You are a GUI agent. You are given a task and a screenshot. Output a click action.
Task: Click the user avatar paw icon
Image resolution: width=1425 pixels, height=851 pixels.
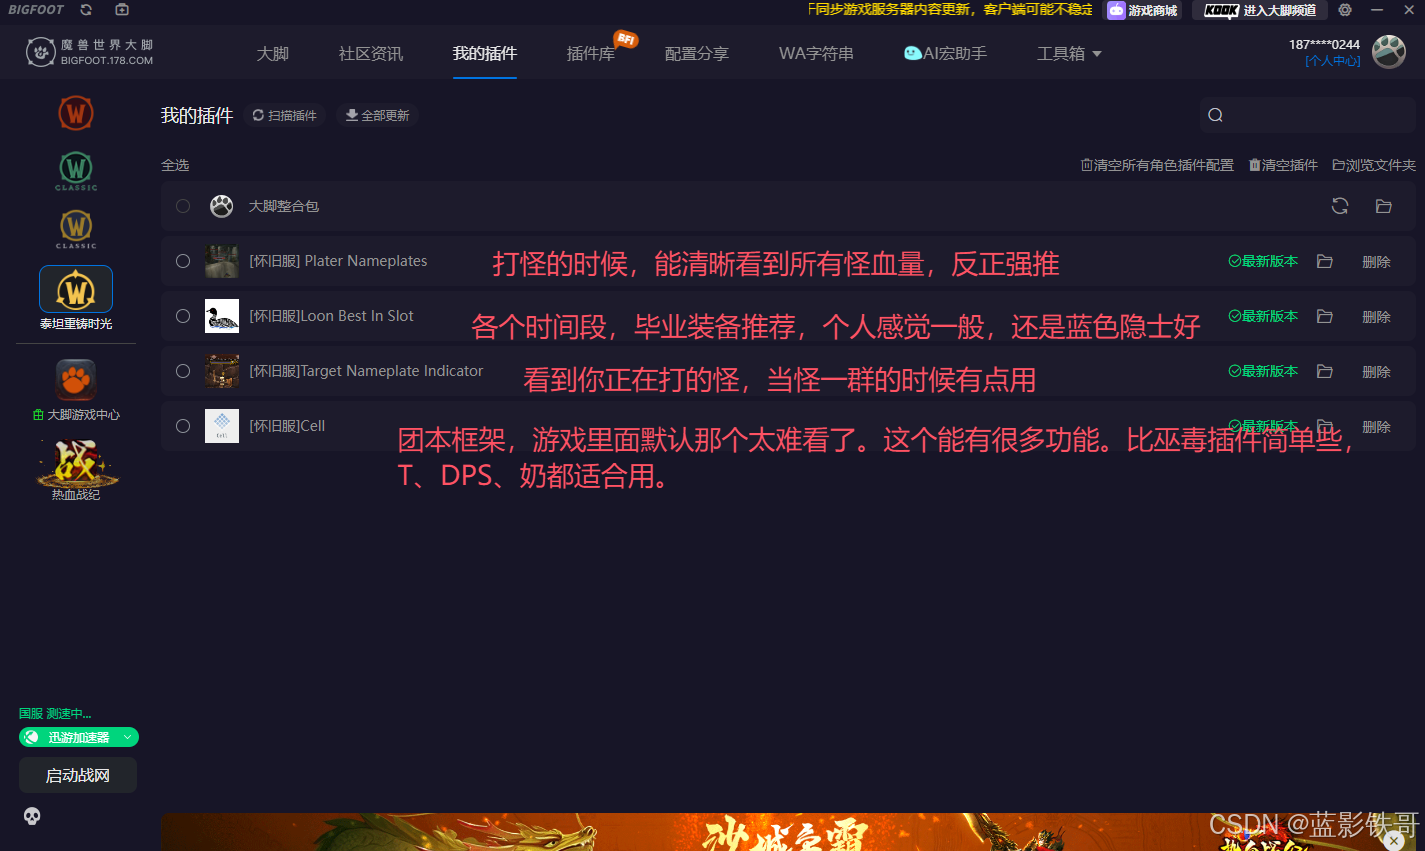1389,51
